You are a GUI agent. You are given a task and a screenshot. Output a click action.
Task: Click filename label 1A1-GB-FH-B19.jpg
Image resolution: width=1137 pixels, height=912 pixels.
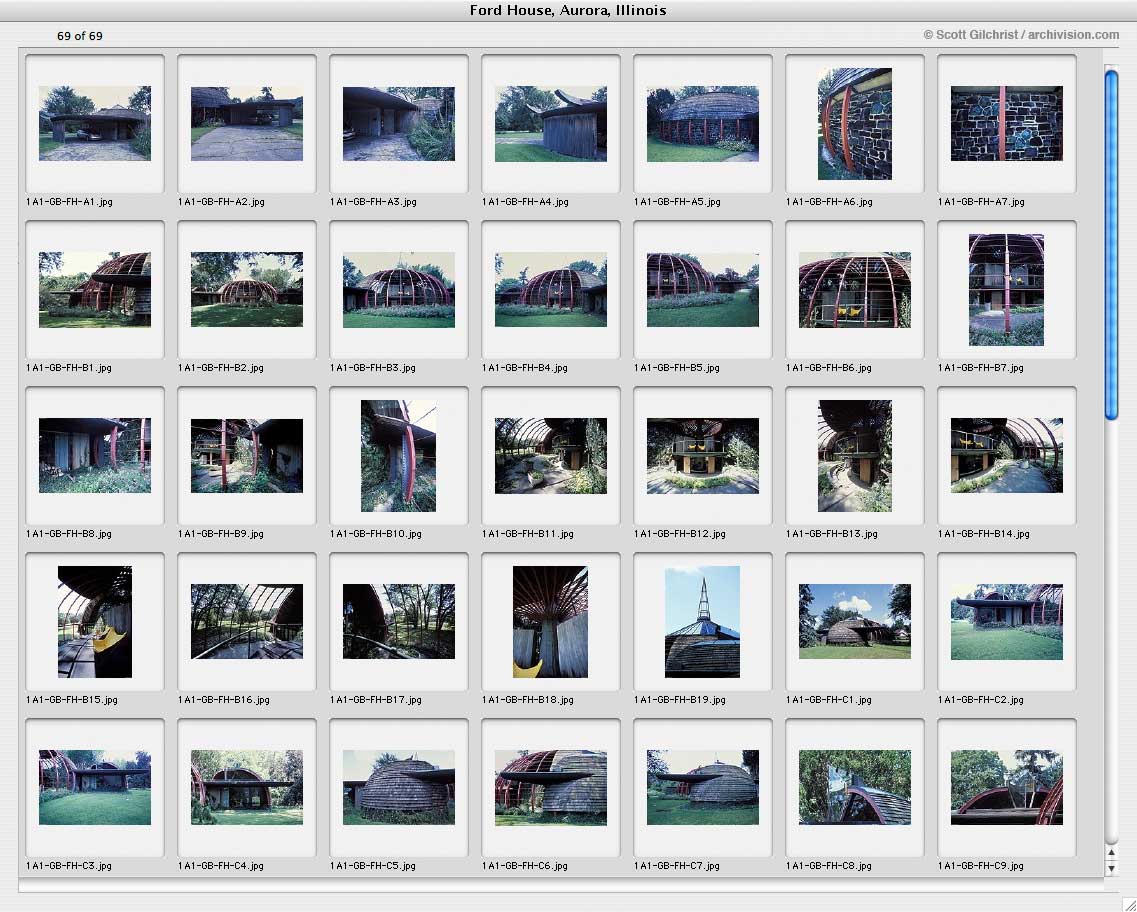click(679, 700)
